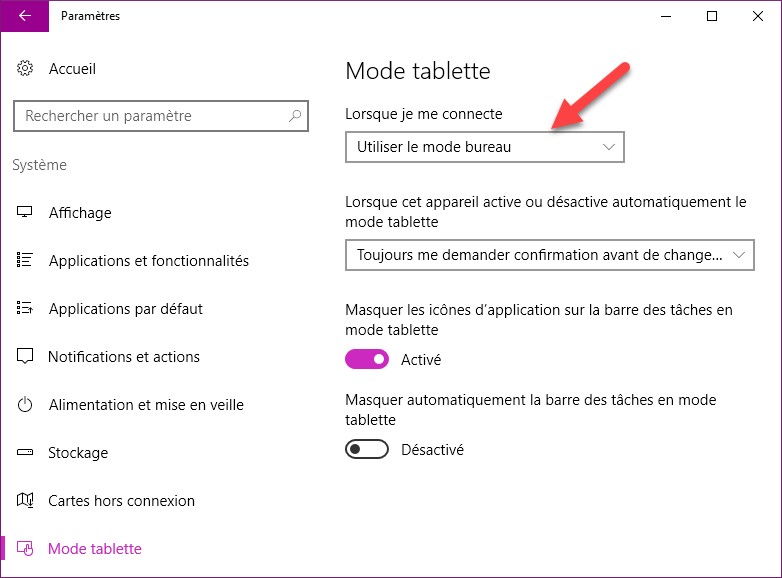Open the 'Utiliser le mode bureau' dropdown
Screen dimensions: 782x578
point(484,147)
